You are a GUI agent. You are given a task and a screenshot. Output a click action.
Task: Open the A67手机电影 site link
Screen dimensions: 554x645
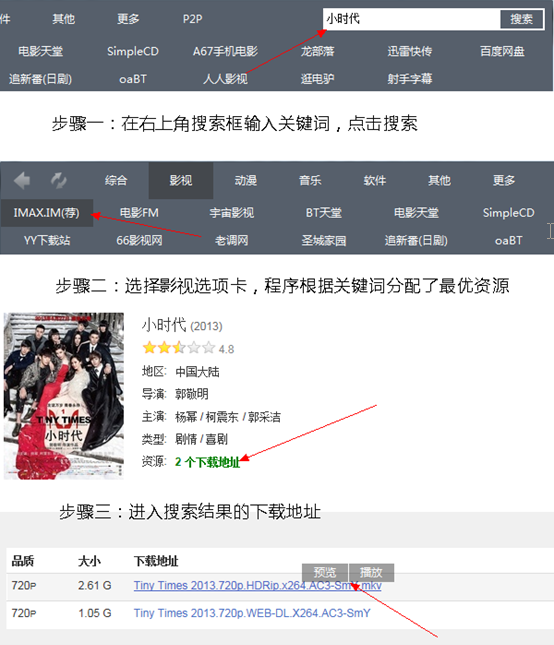225,51
